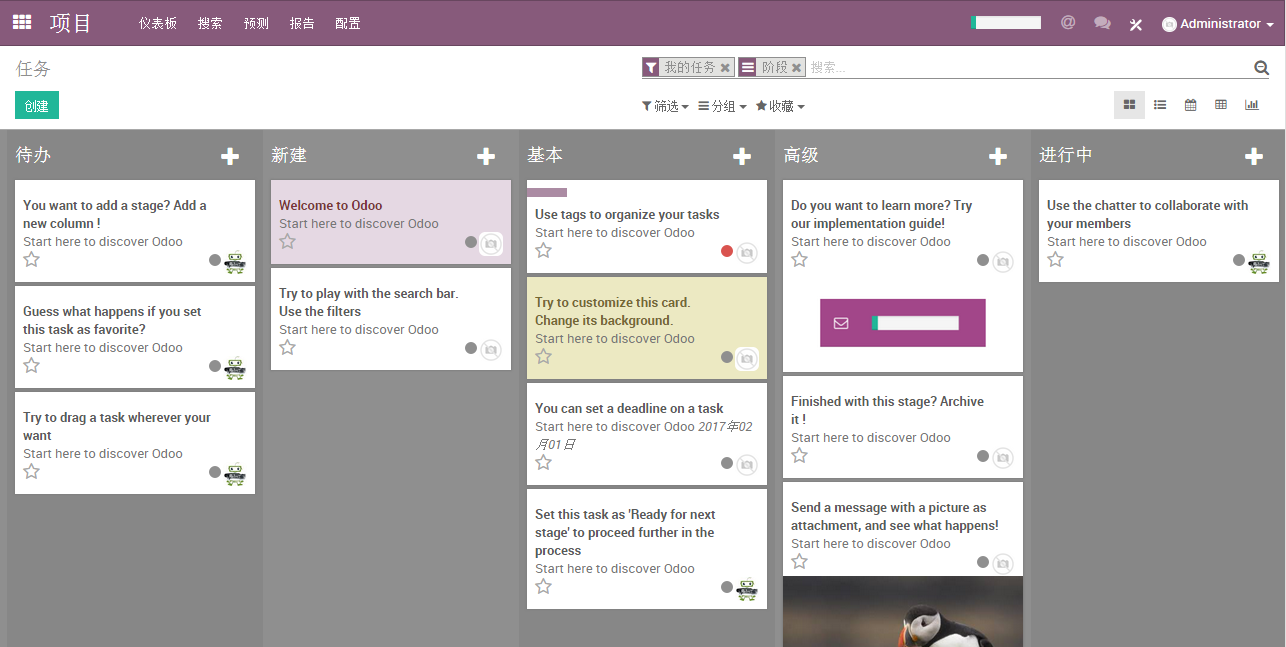Screen dimensions: 1286x647
Task: Open the Administrator user menu
Action: (x=1218, y=24)
